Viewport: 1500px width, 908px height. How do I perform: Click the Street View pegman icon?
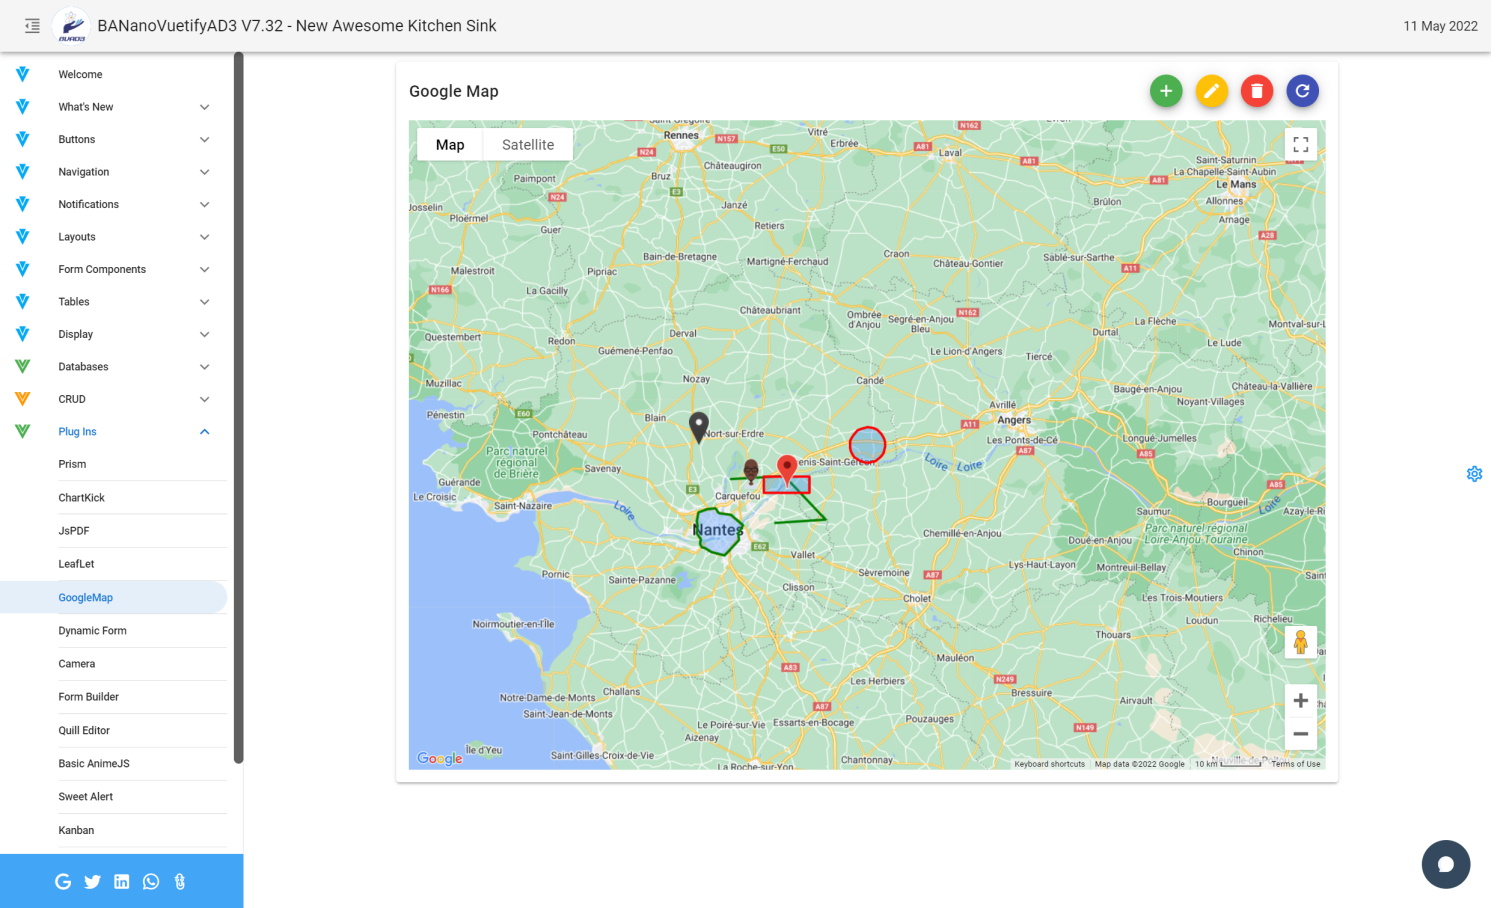click(x=1301, y=642)
